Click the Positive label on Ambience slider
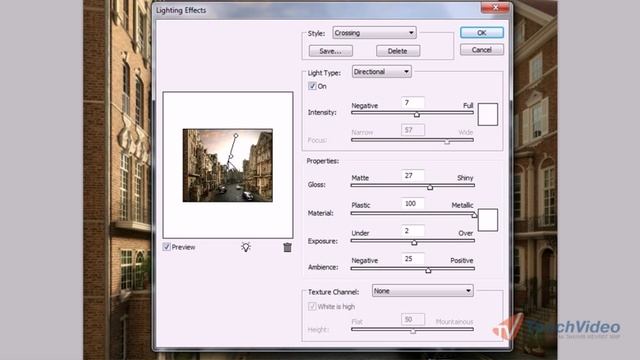 tap(462, 260)
